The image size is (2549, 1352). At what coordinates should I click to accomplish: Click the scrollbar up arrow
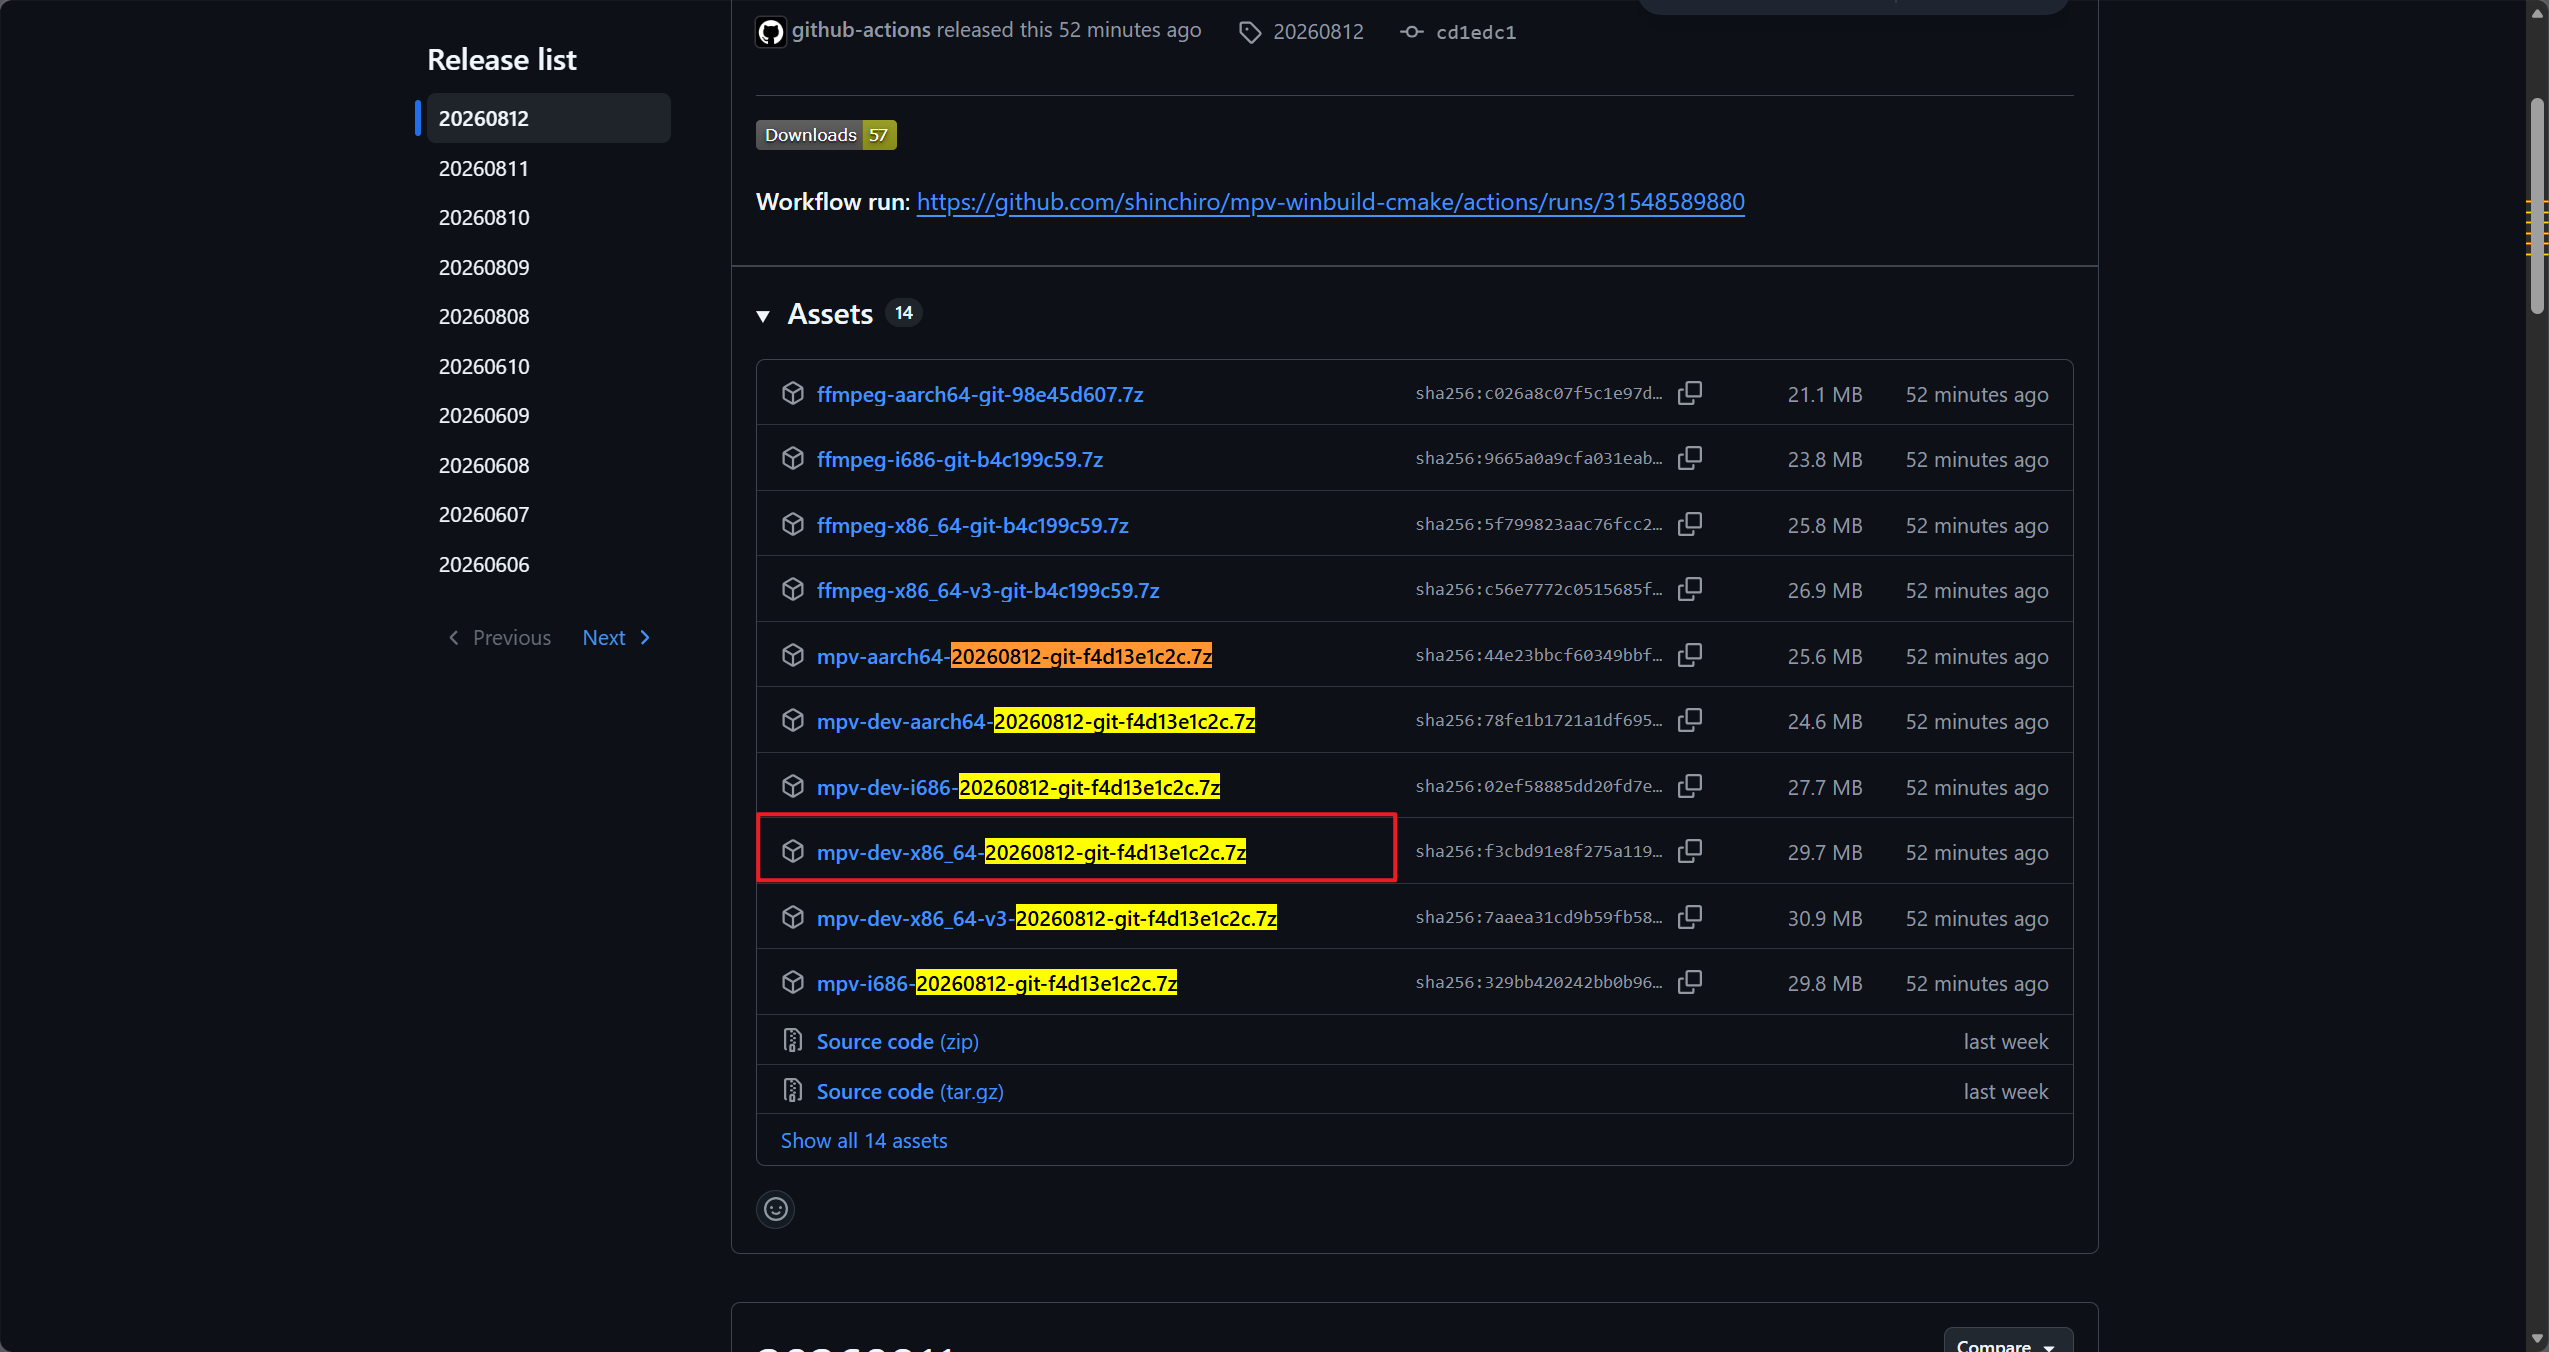click(x=2537, y=12)
